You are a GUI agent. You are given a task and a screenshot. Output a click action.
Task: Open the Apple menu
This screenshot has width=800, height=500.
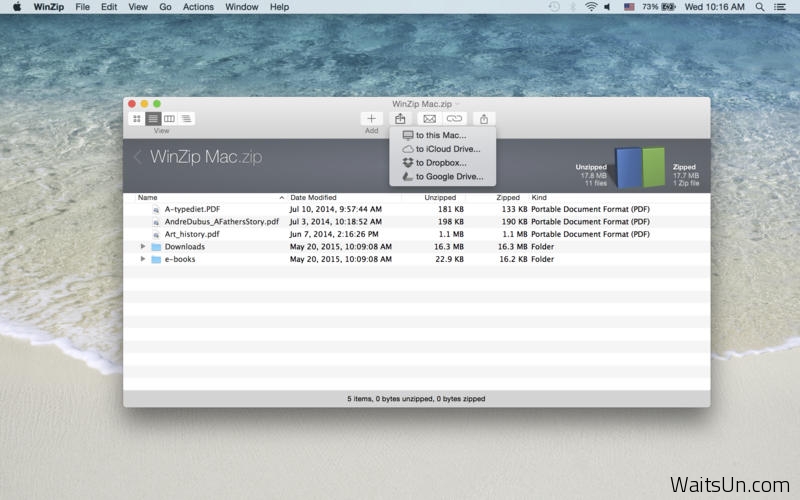[17, 7]
